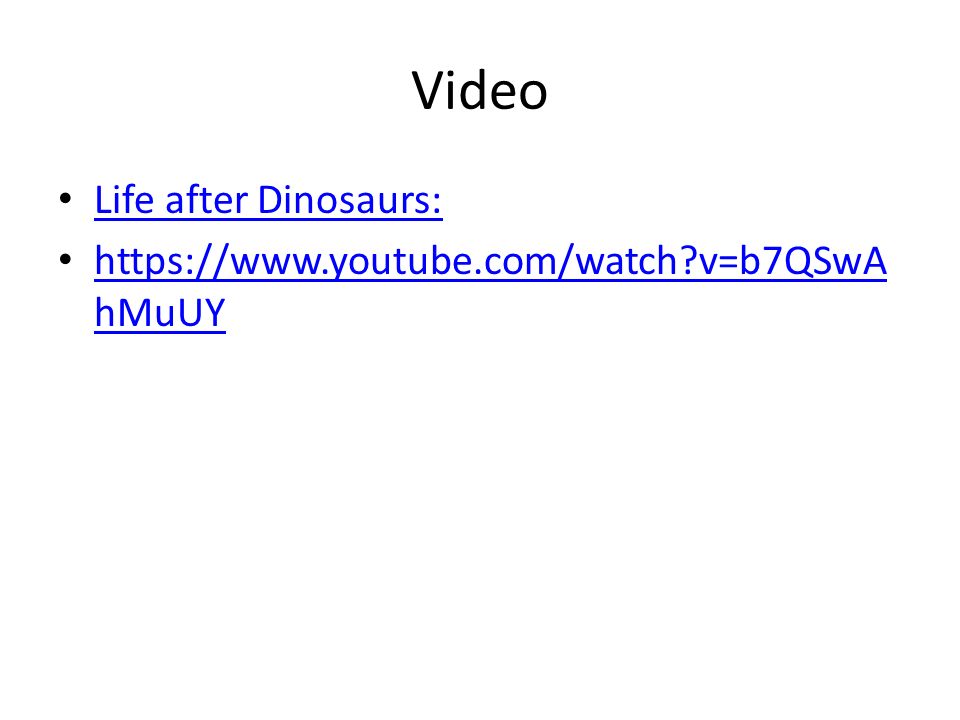This screenshot has height=720, width=960.
Task: Click the word after in first link
Action: 206,200
